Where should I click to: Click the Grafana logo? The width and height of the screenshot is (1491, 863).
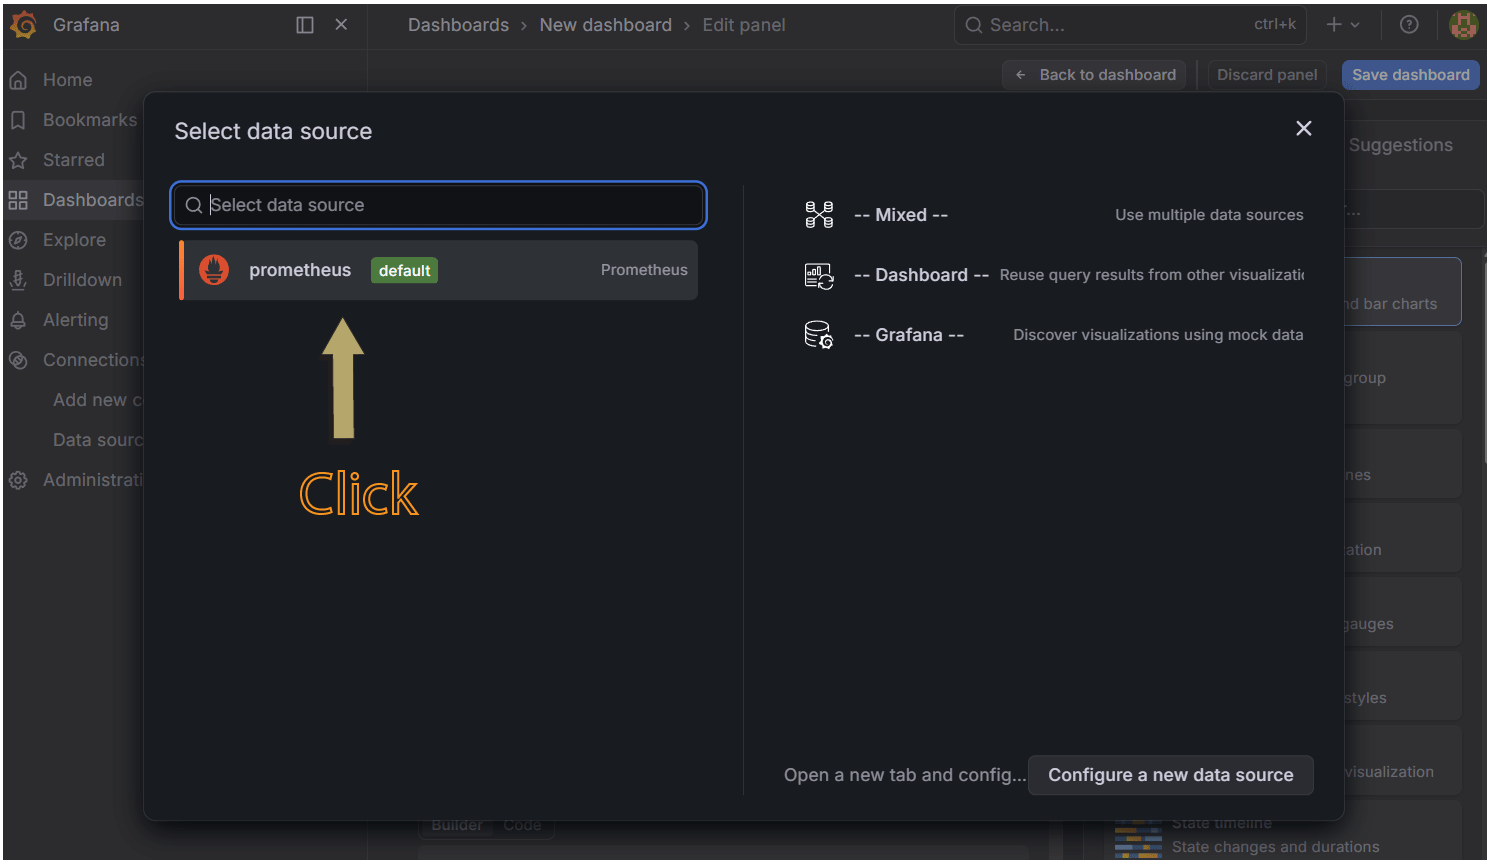pyautogui.click(x=22, y=24)
